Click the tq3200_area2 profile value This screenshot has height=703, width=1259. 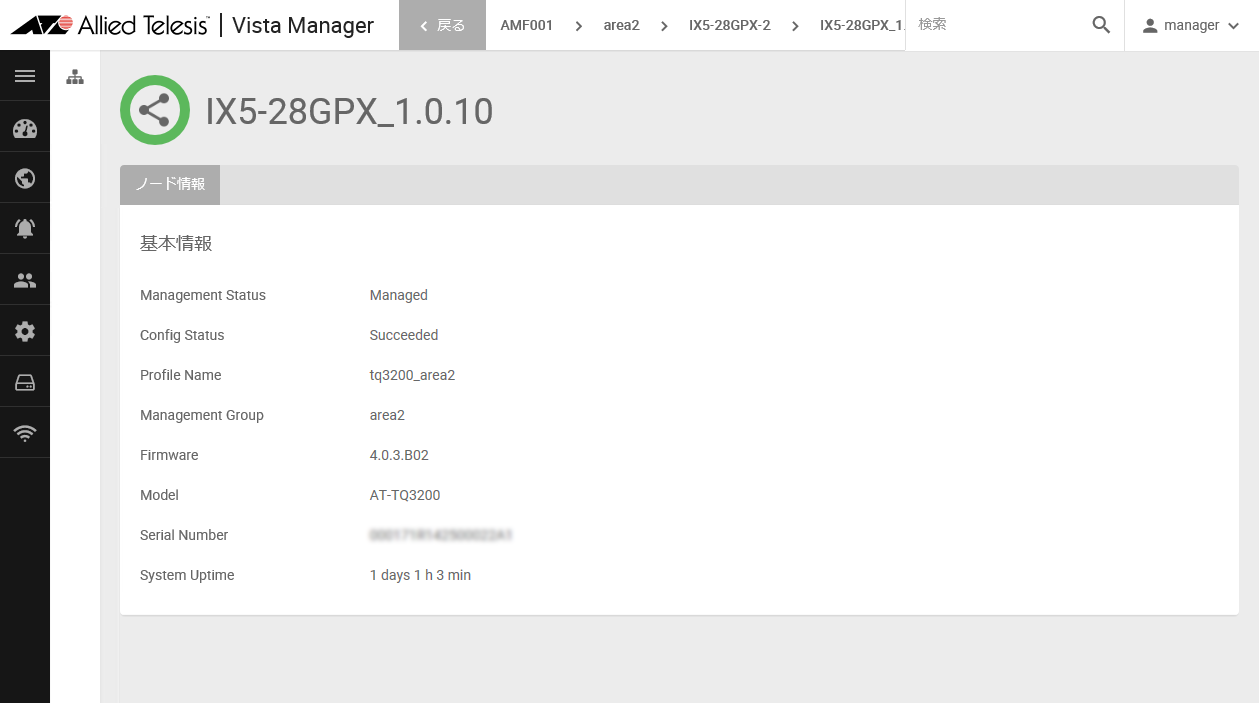click(412, 375)
